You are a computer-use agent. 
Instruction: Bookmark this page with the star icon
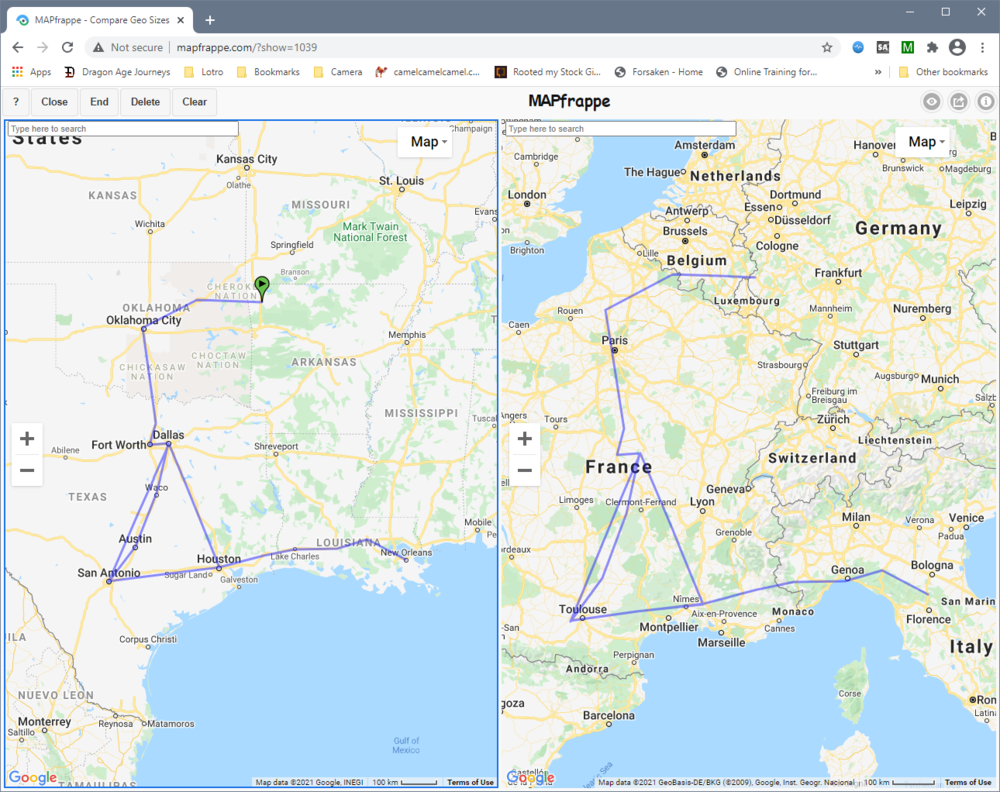827,47
